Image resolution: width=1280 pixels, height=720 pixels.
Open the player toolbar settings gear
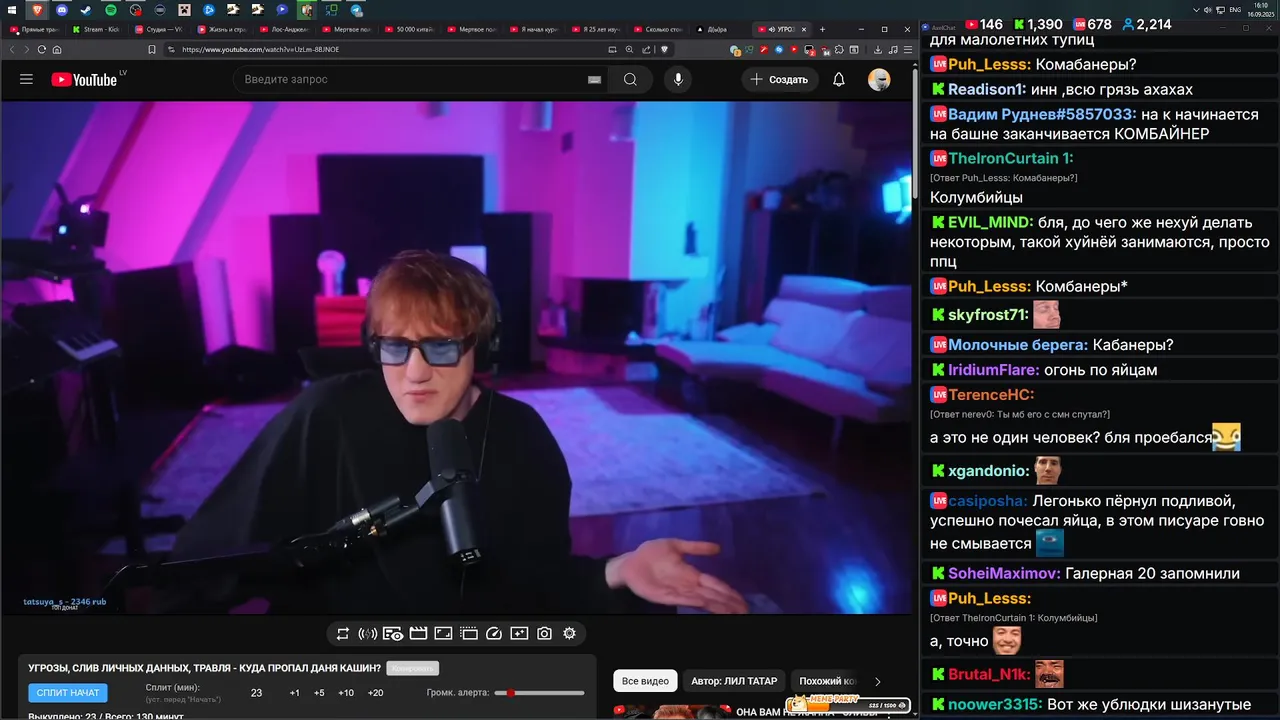[x=569, y=633]
